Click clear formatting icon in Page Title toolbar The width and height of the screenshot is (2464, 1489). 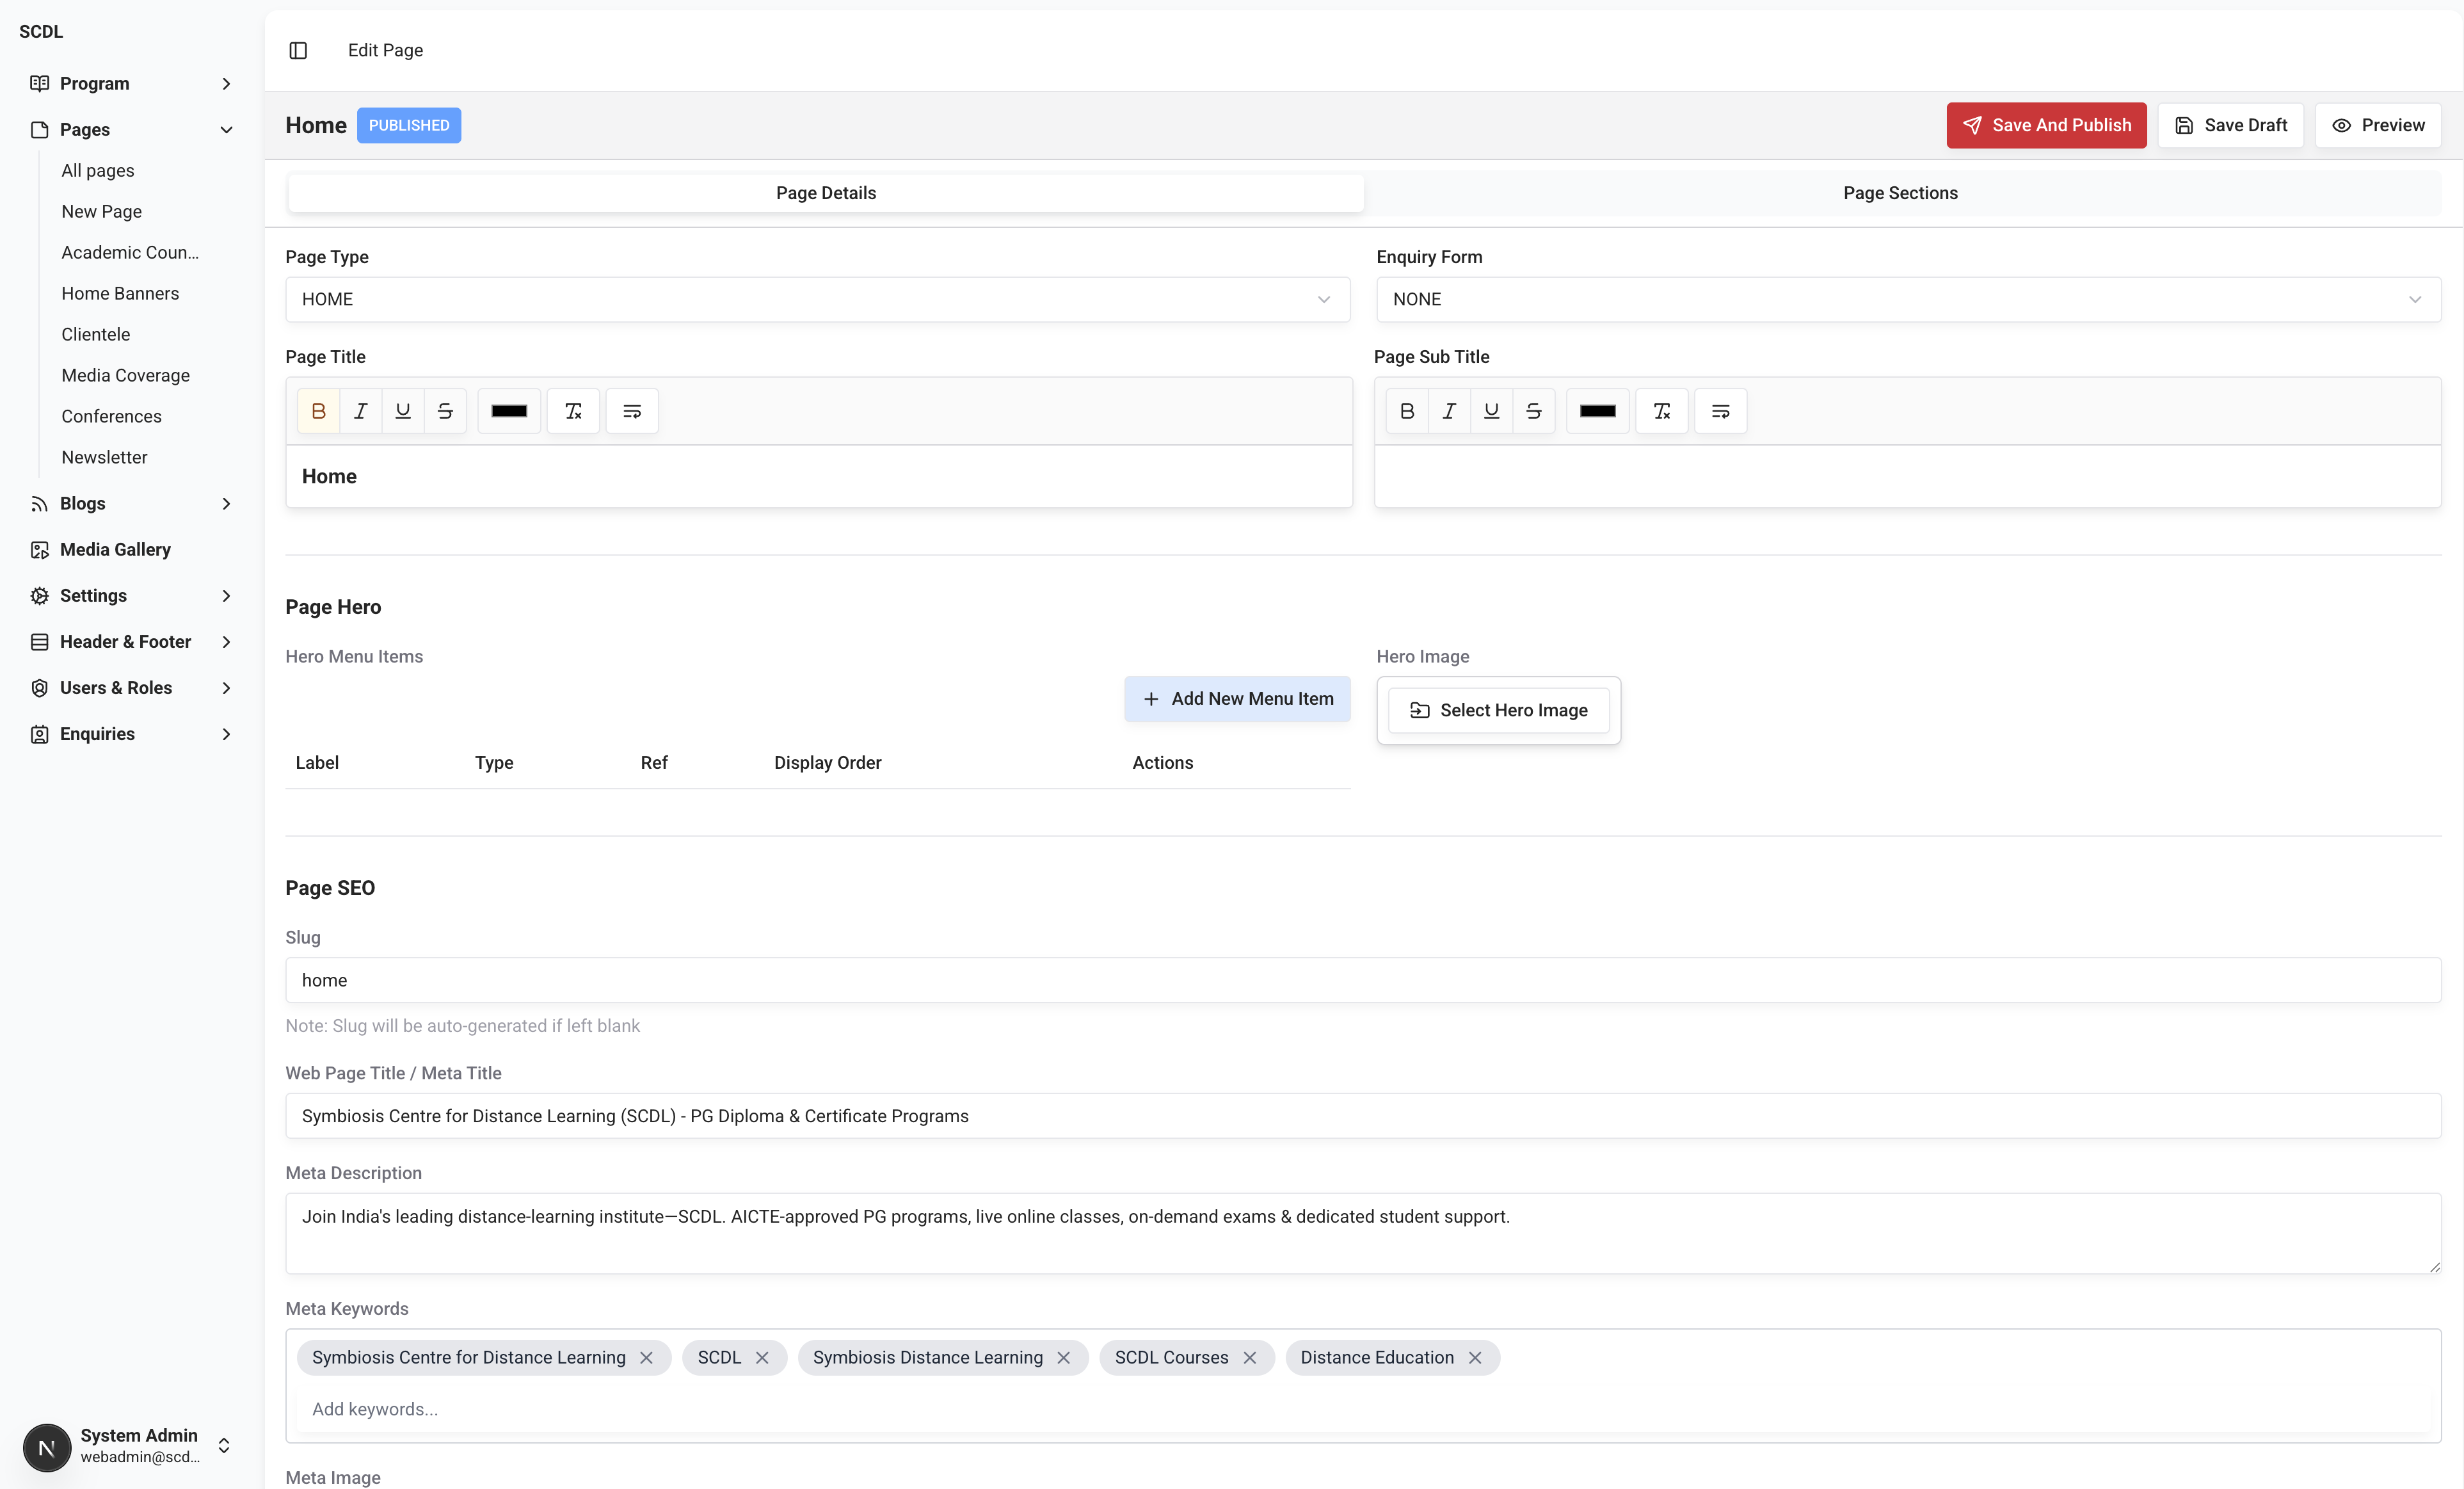tap(573, 411)
